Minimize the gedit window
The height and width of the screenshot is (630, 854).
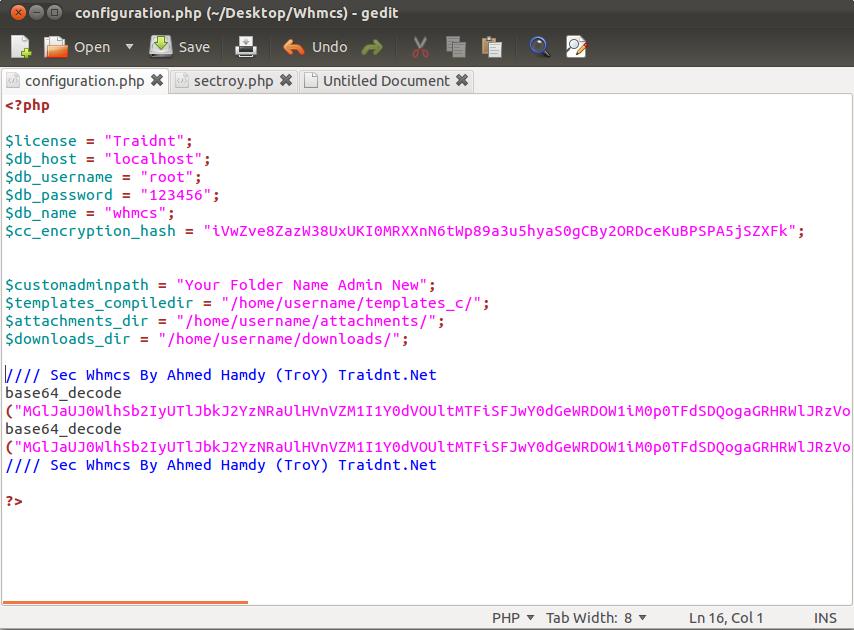[x=36, y=13]
